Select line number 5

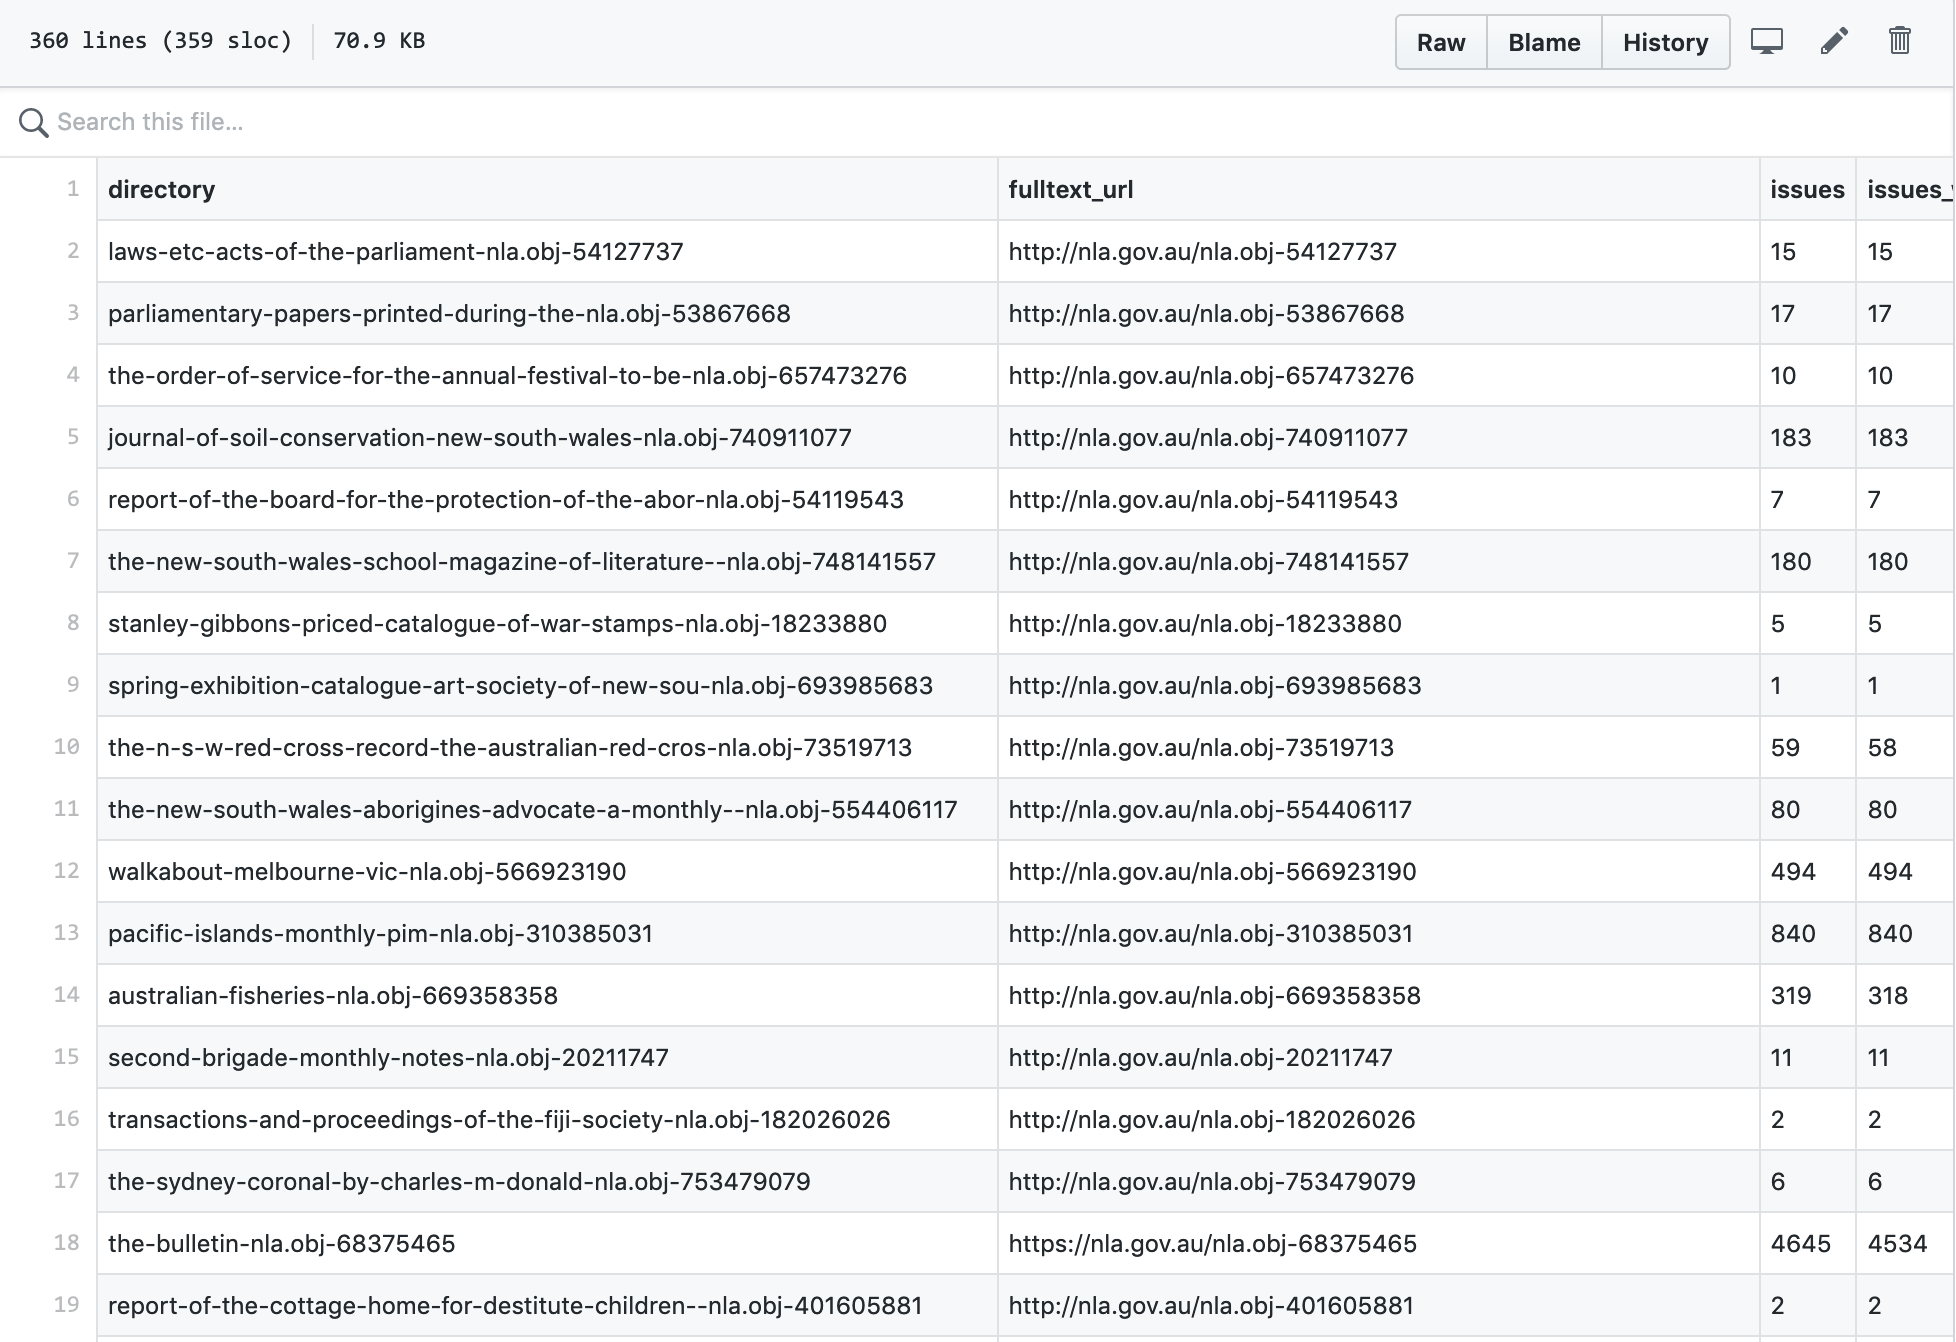tap(72, 437)
